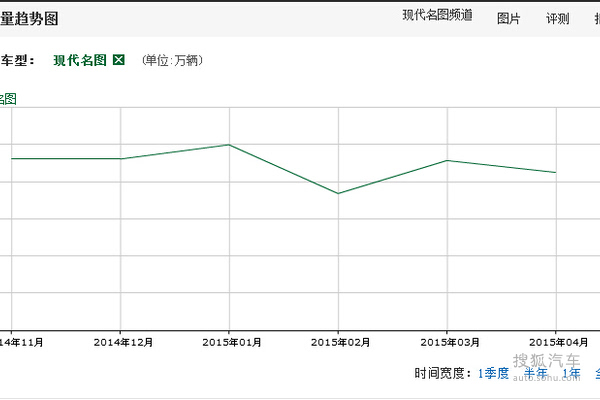Open the 现代名图频道 link
Image resolution: width=600 pixels, height=400 pixels.
(x=437, y=17)
